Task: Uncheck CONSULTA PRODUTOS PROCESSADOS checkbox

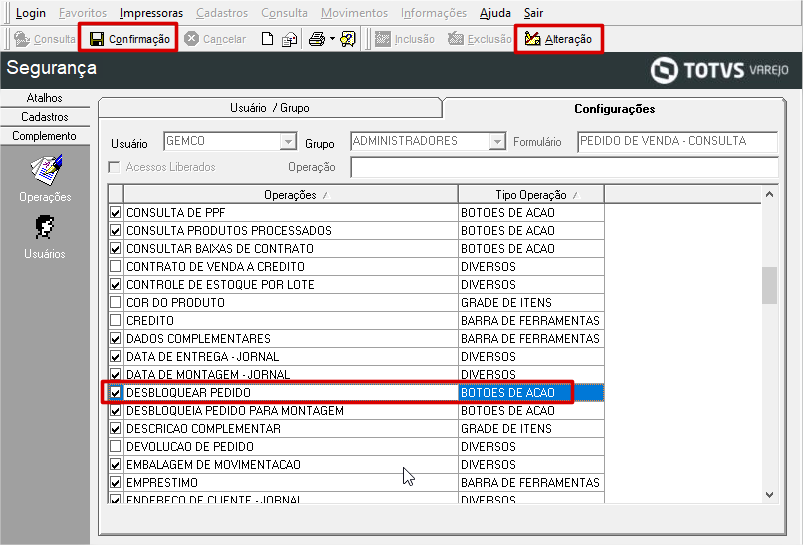Action: coord(116,230)
